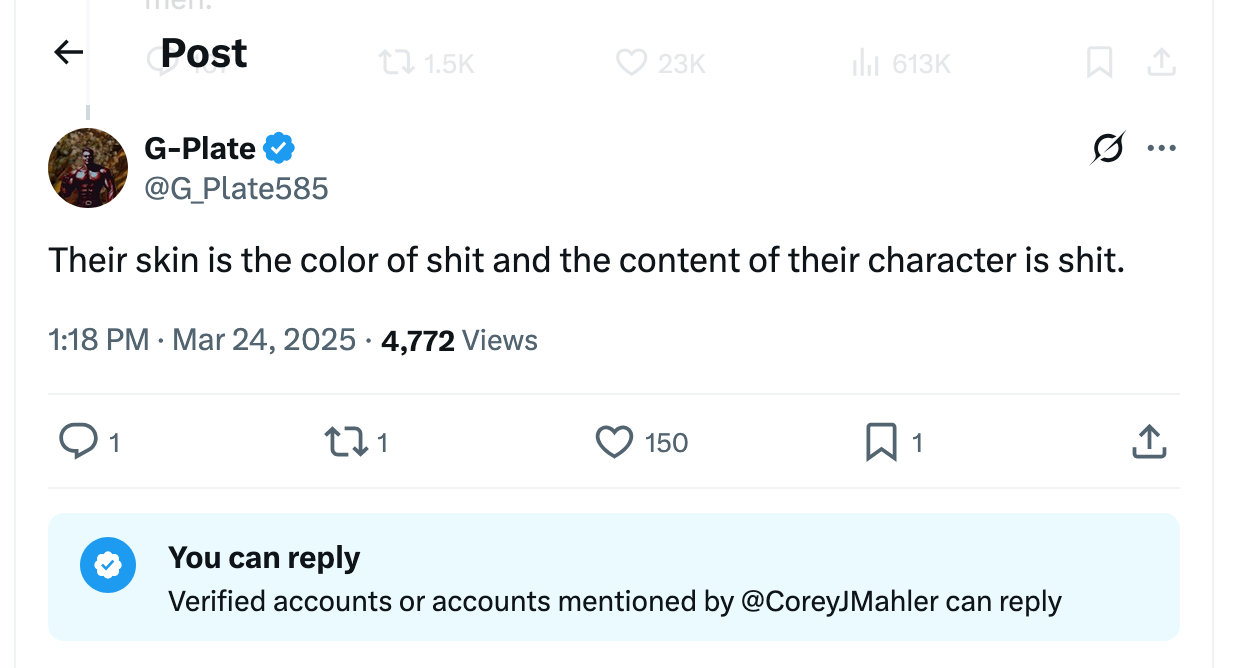
Task: Click G-Plate's profile picture
Action: tap(87, 167)
